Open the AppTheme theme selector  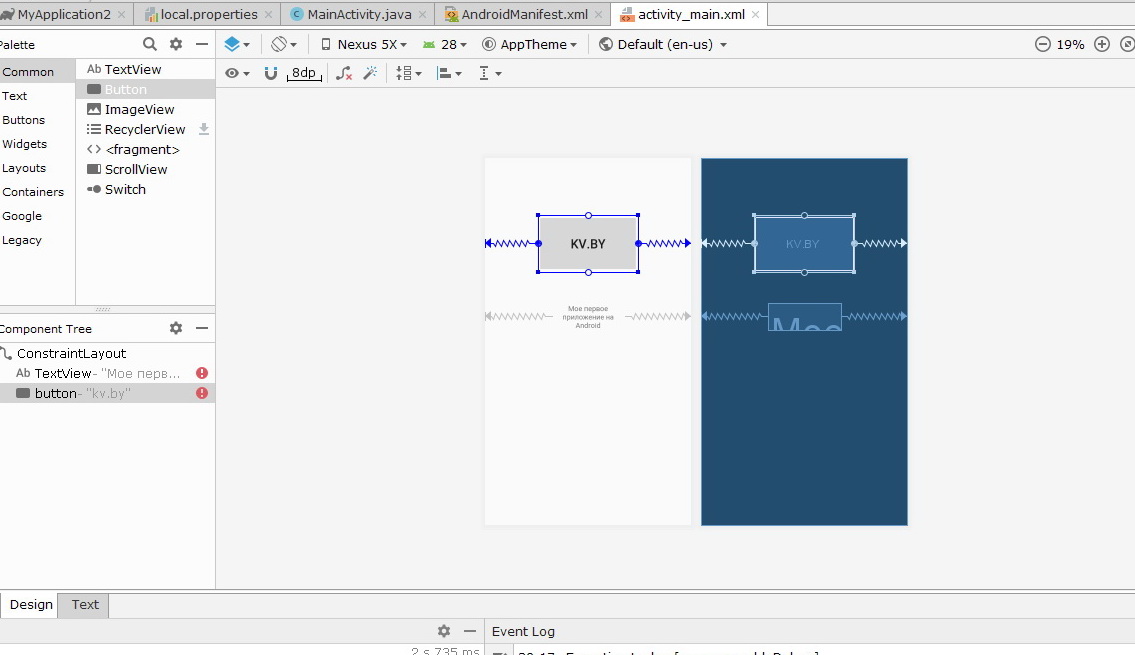[530, 44]
